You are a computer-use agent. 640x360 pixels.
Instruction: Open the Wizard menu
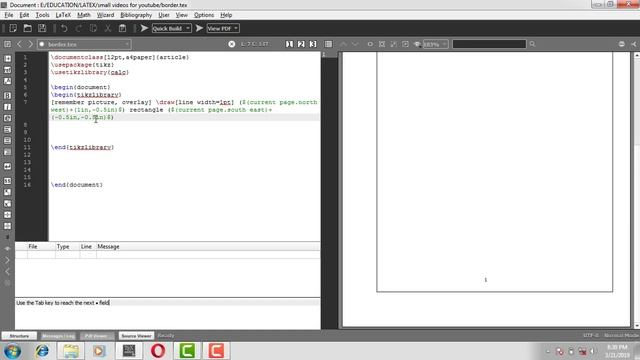click(x=105, y=15)
